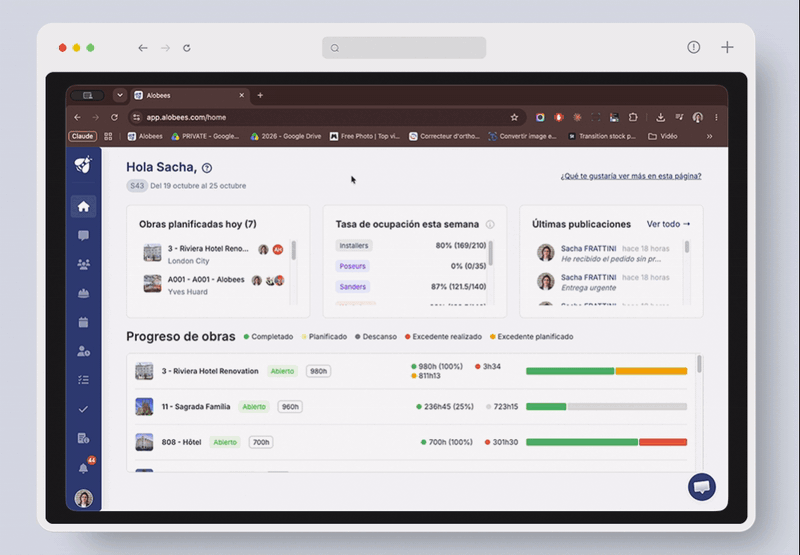The height and width of the screenshot is (555, 800).
Task: Open team members from sidebar people icon
Action: click(x=83, y=264)
